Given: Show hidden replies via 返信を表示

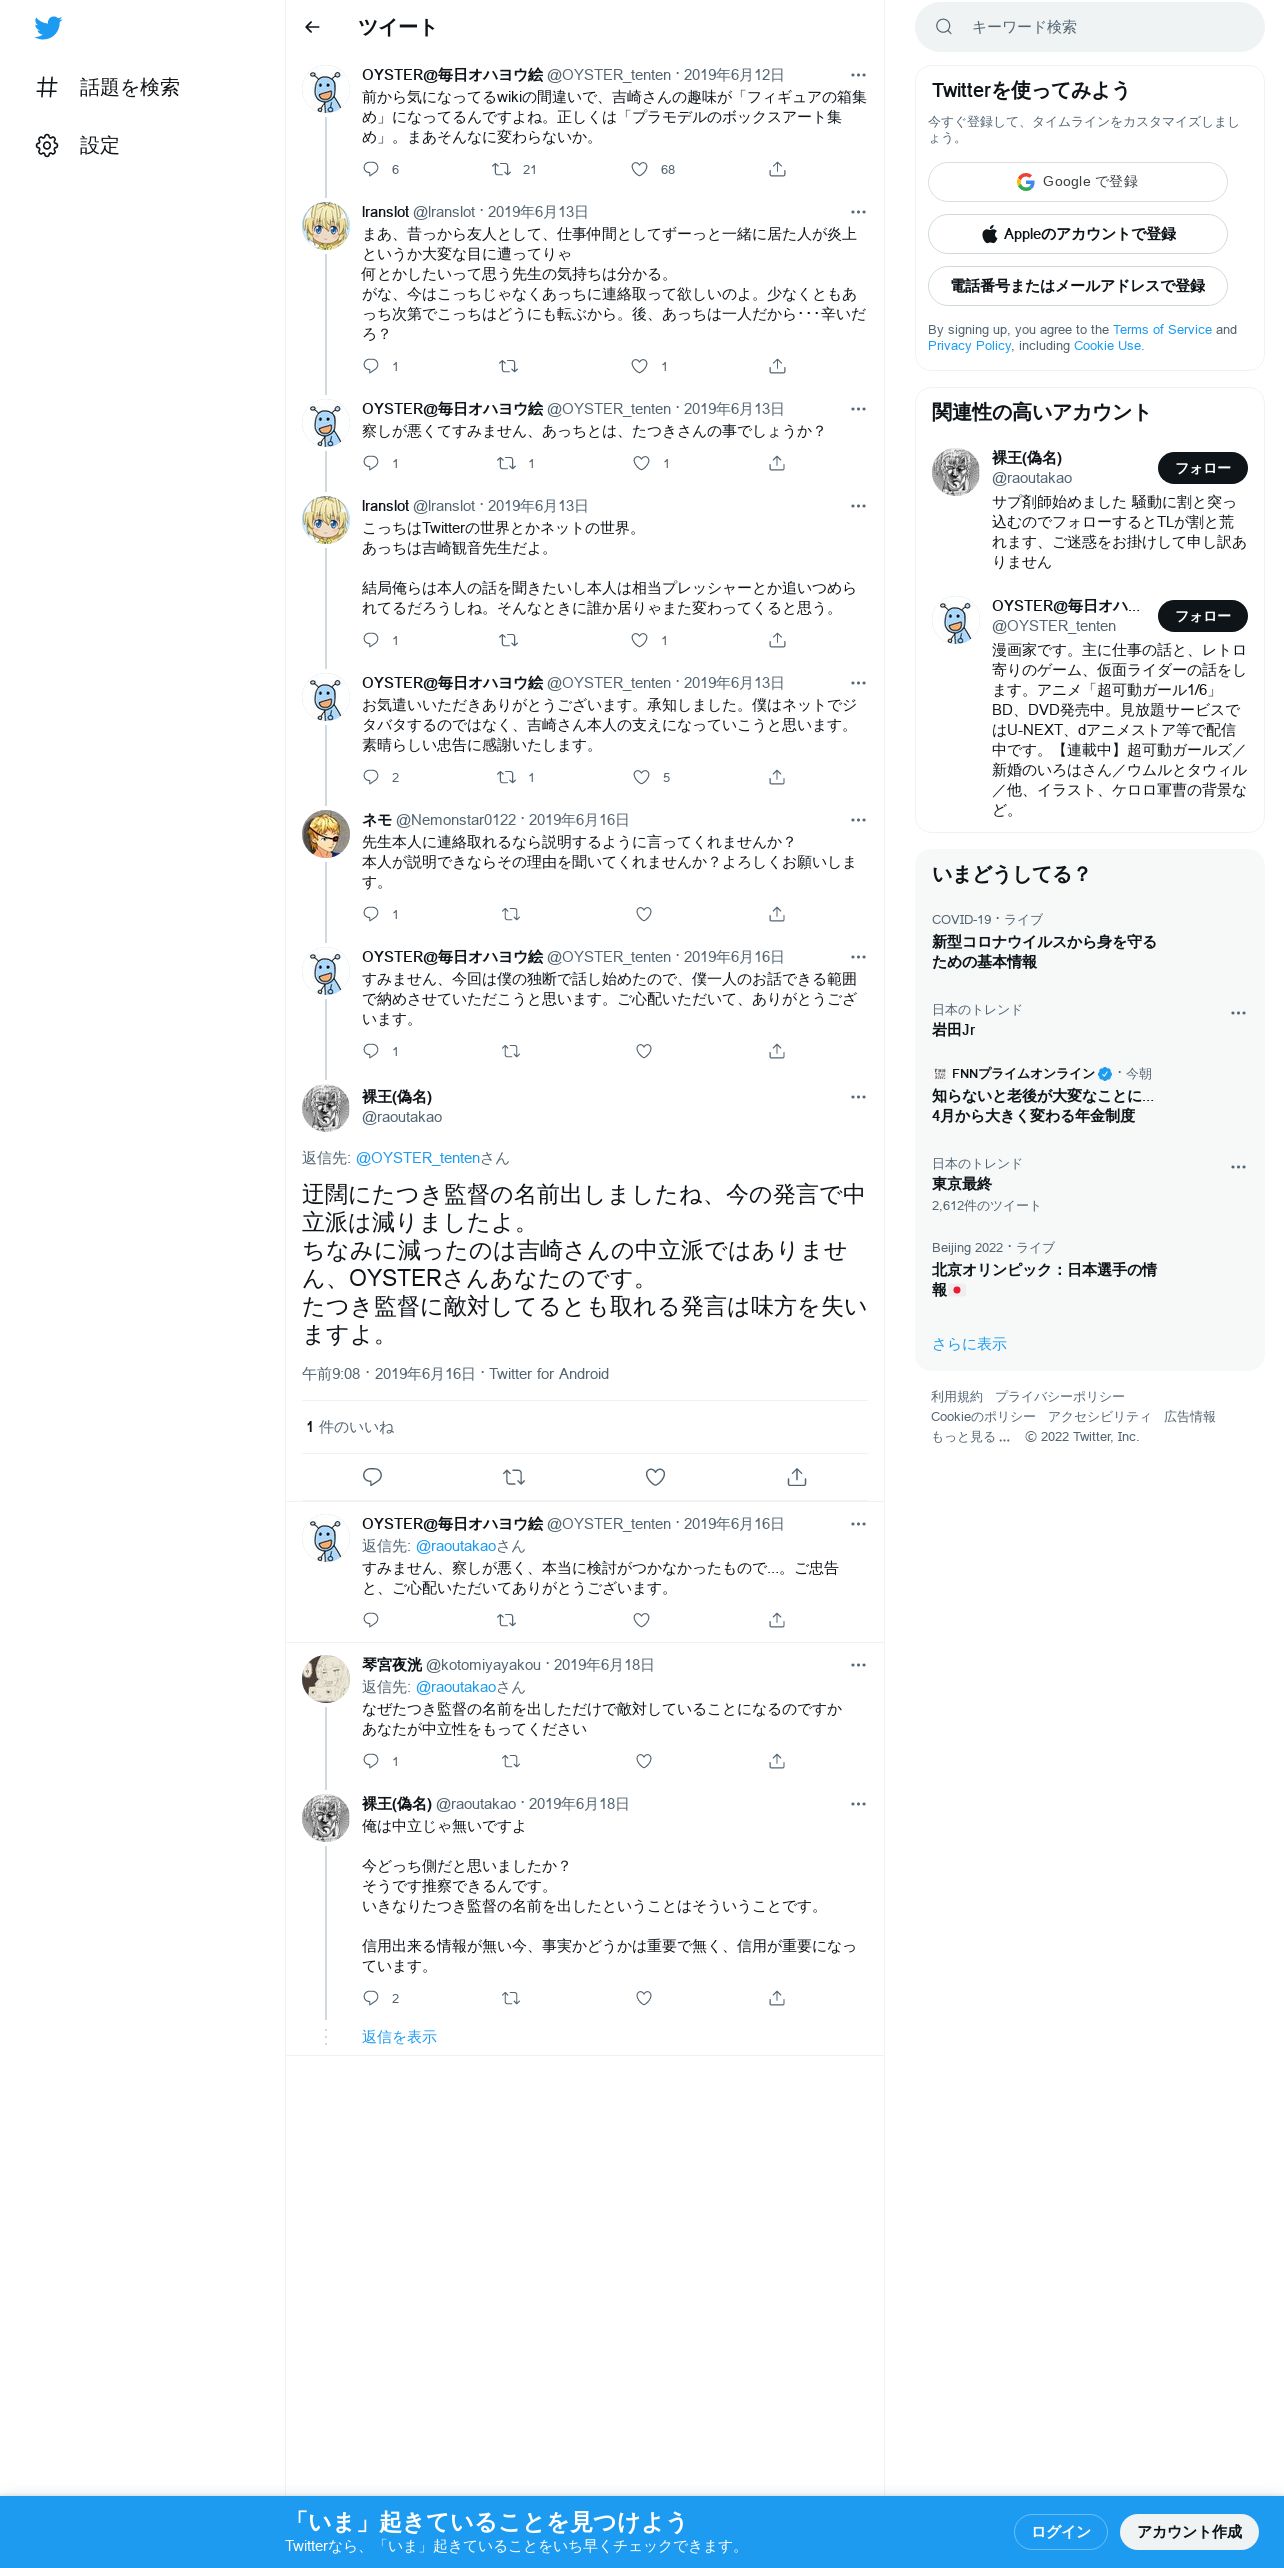Looking at the screenshot, I should [399, 2037].
